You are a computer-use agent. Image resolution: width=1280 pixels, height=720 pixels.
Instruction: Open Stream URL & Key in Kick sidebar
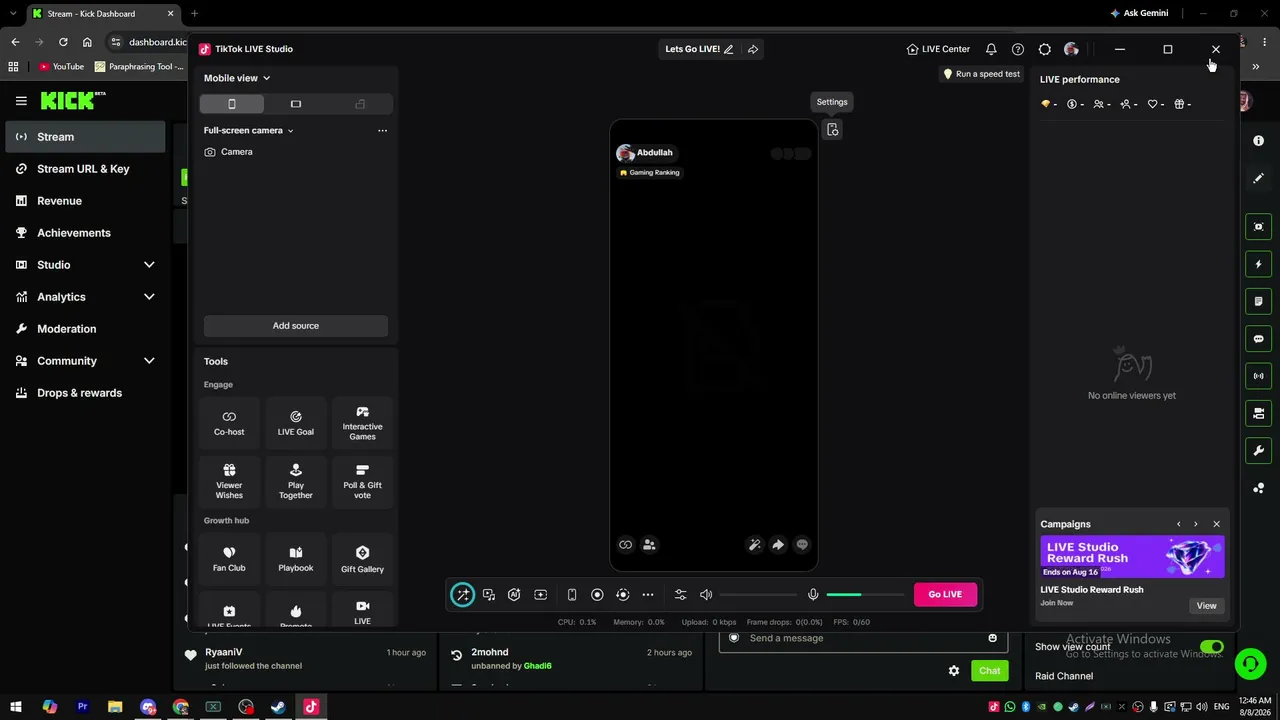tap(85, 169)
